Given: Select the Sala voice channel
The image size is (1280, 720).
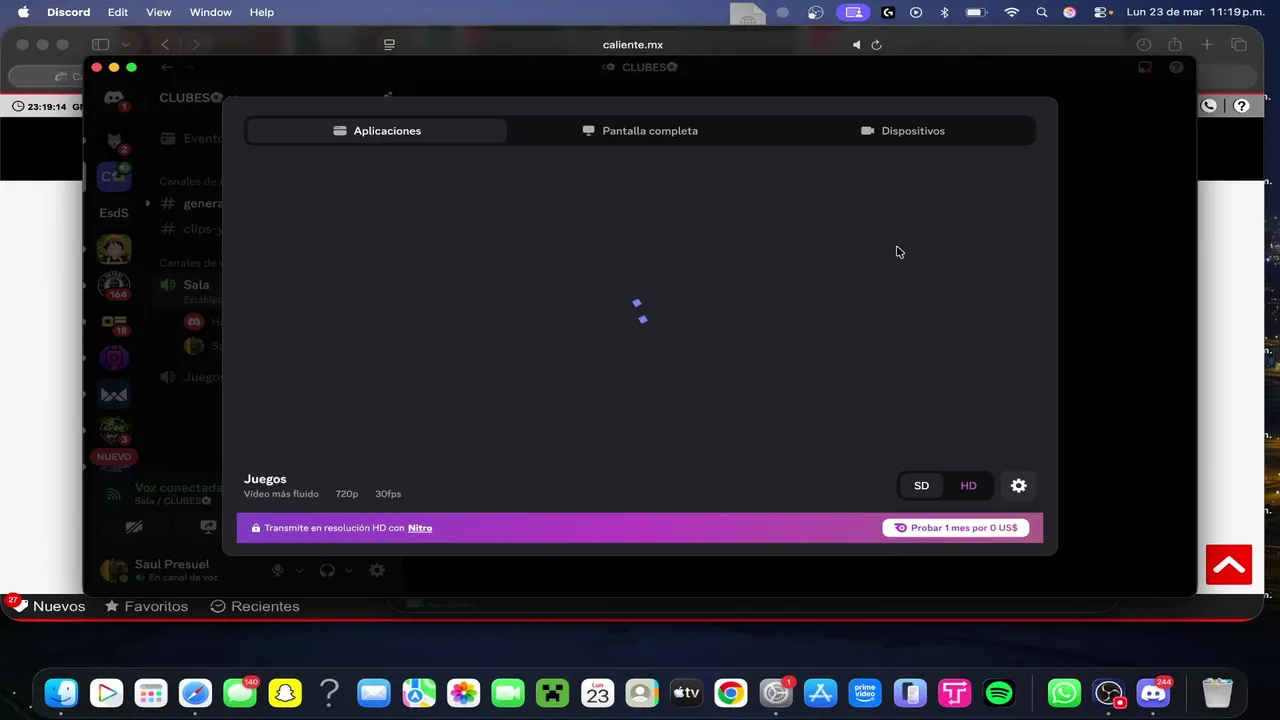Looking at the screenshot, I should (x=196, y=285).
